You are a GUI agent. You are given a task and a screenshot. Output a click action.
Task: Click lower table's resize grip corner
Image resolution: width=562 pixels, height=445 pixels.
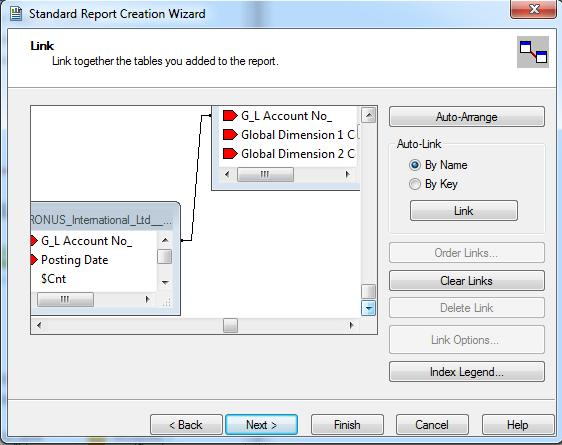point(166,302)
